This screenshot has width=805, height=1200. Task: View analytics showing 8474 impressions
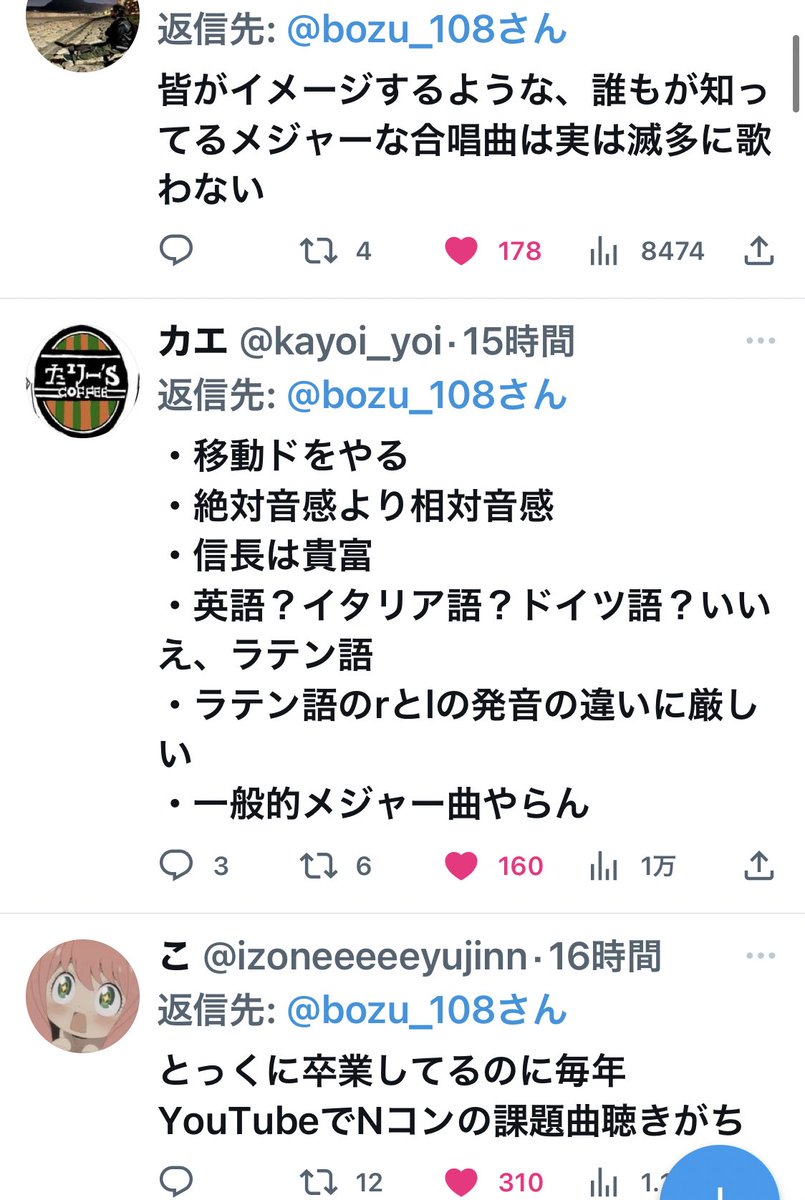[x=647, y=251]
